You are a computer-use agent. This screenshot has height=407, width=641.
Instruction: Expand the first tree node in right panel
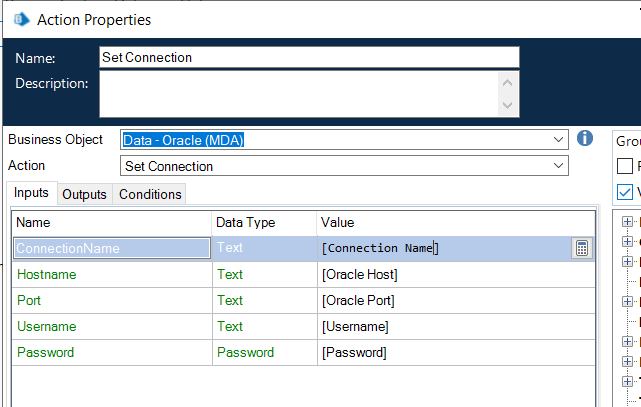(x=627, y=222)
